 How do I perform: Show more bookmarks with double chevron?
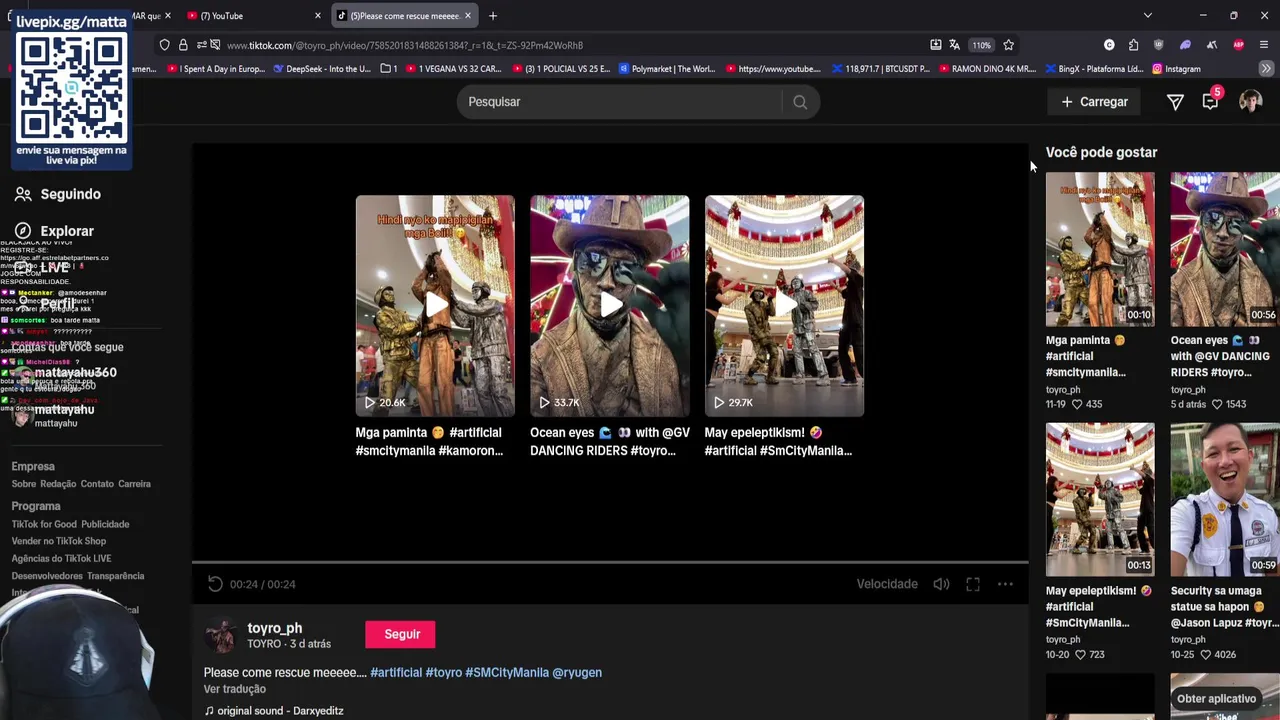1266,69
